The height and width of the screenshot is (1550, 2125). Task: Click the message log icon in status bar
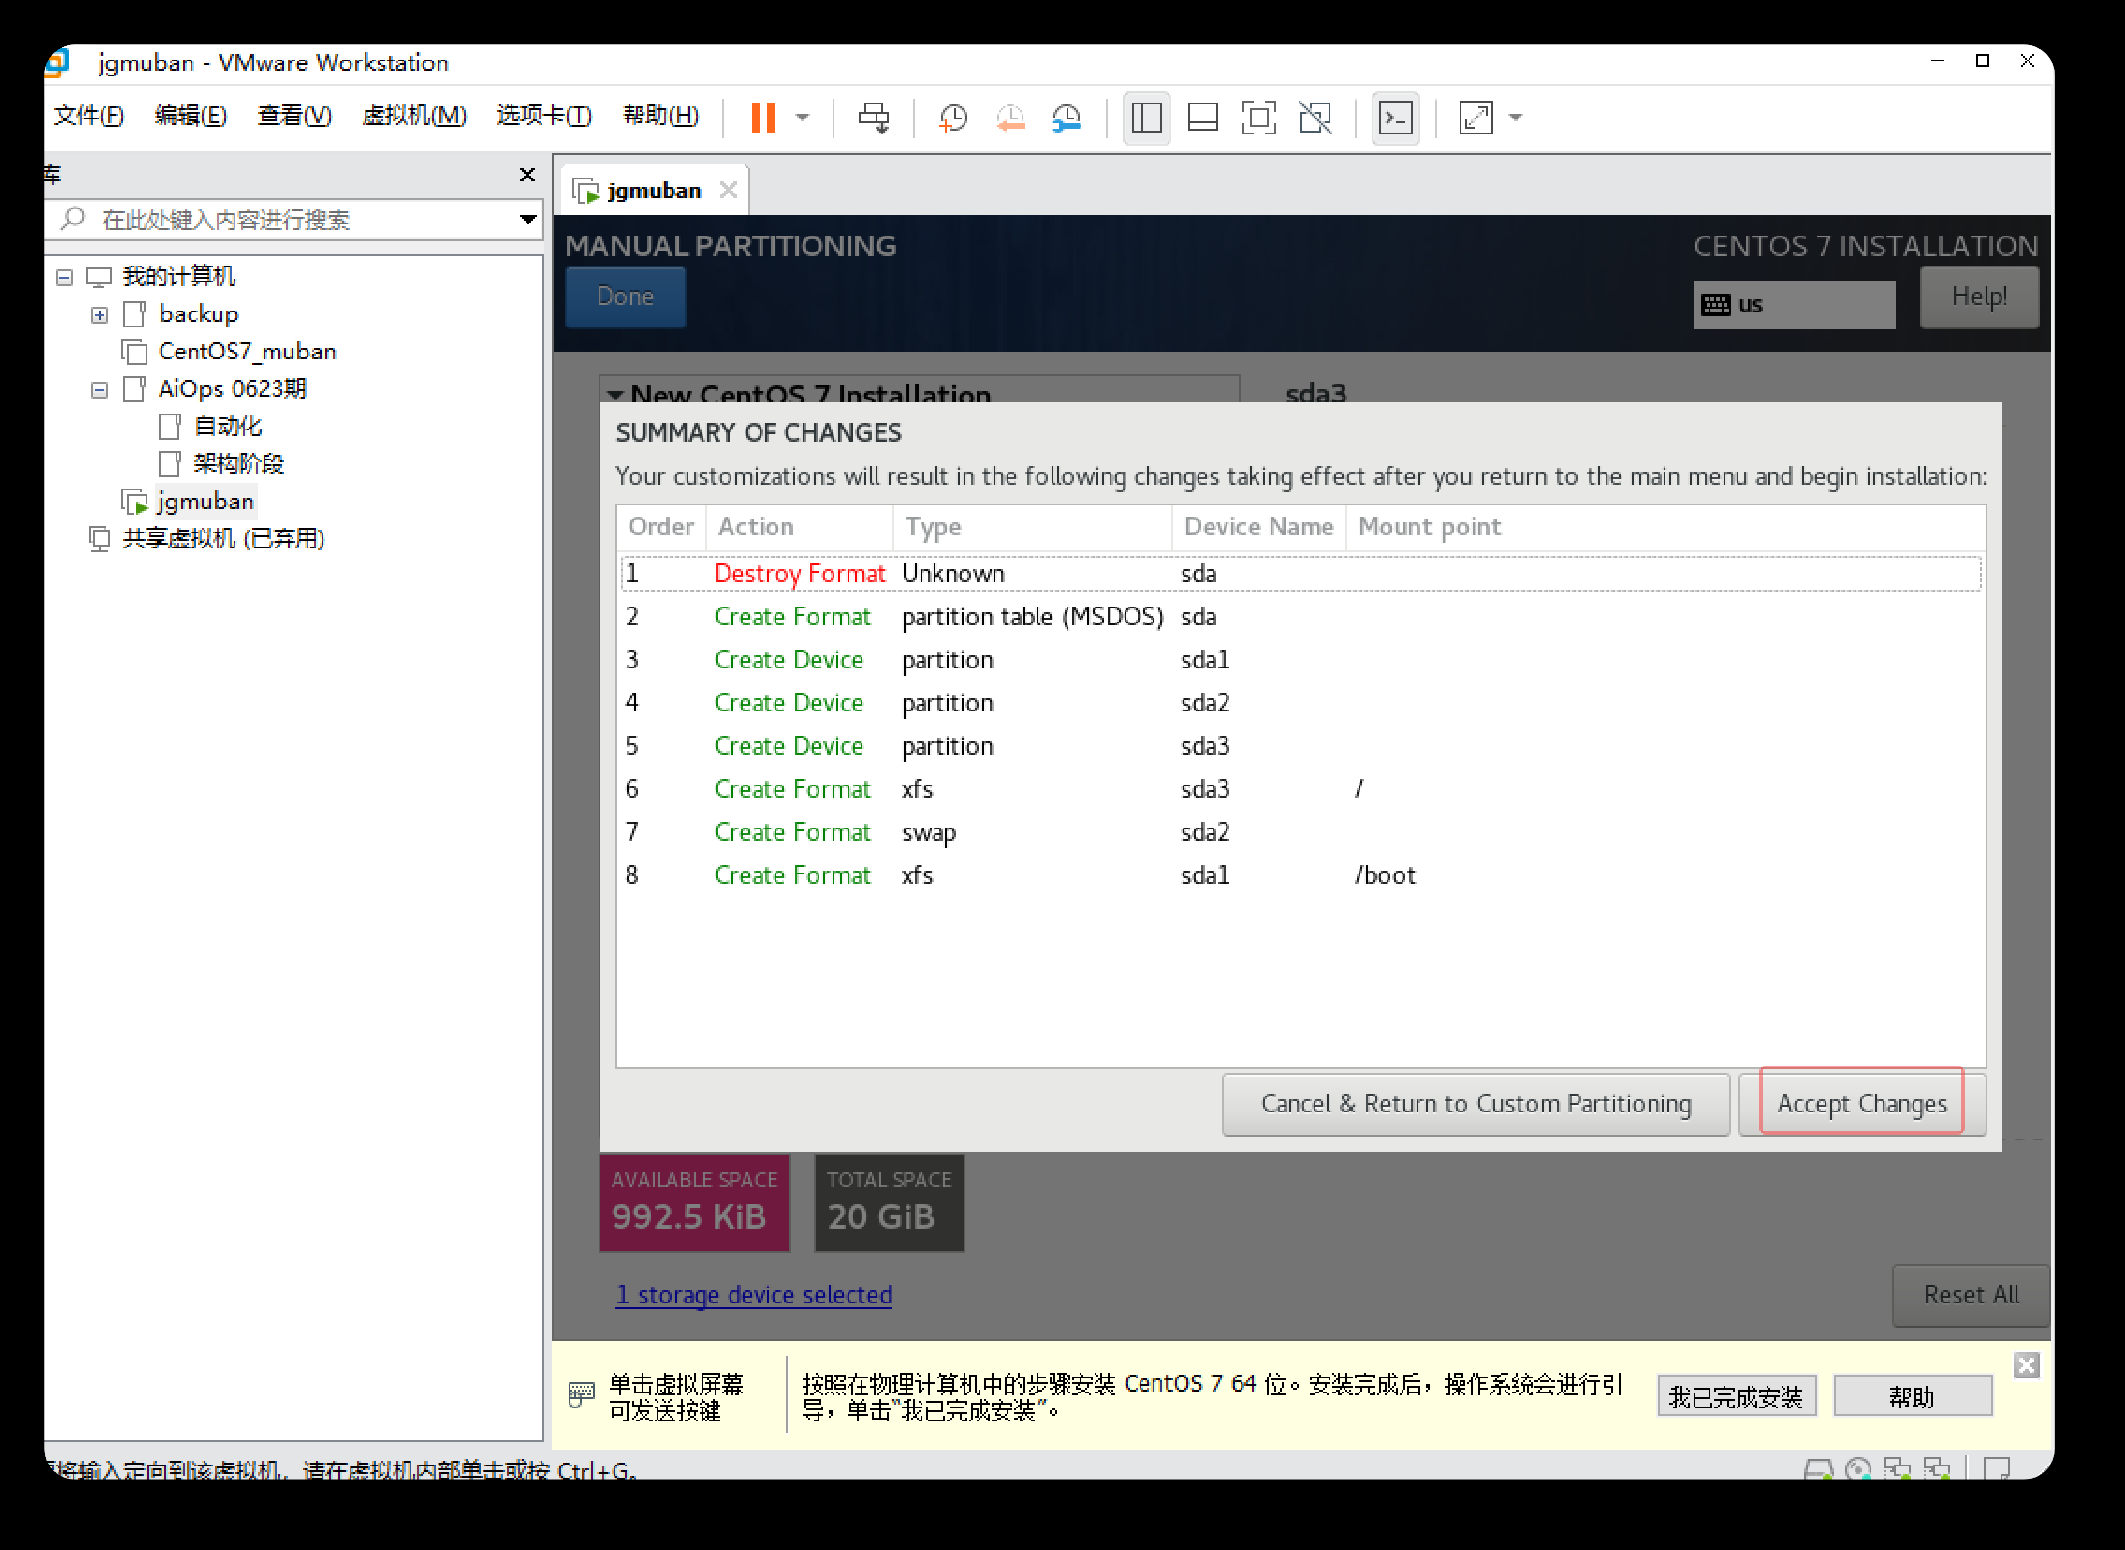[1997, 1468]
